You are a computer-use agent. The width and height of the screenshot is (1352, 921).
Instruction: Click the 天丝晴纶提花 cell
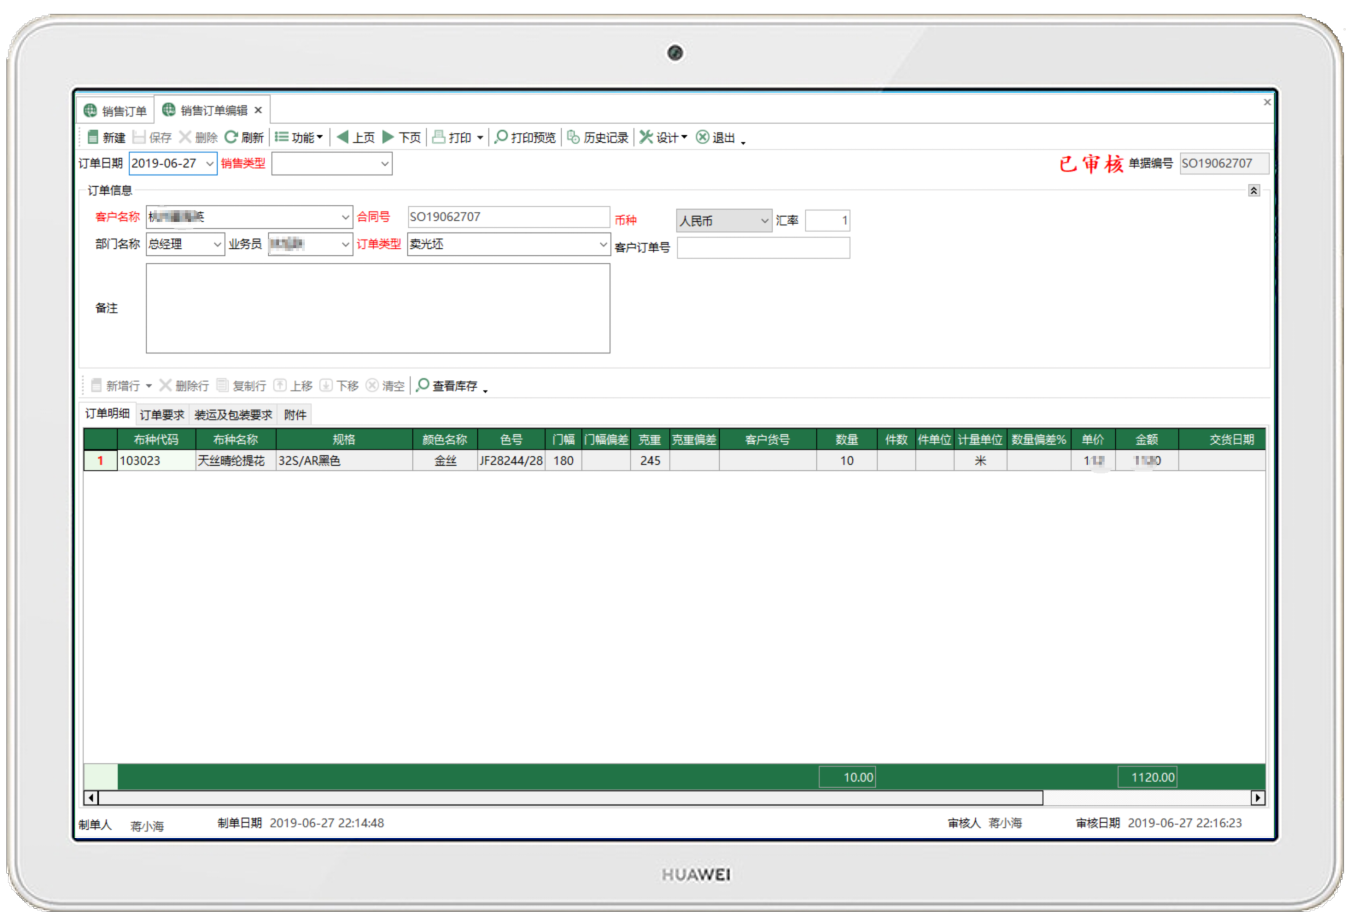click(x=235, y=461)
